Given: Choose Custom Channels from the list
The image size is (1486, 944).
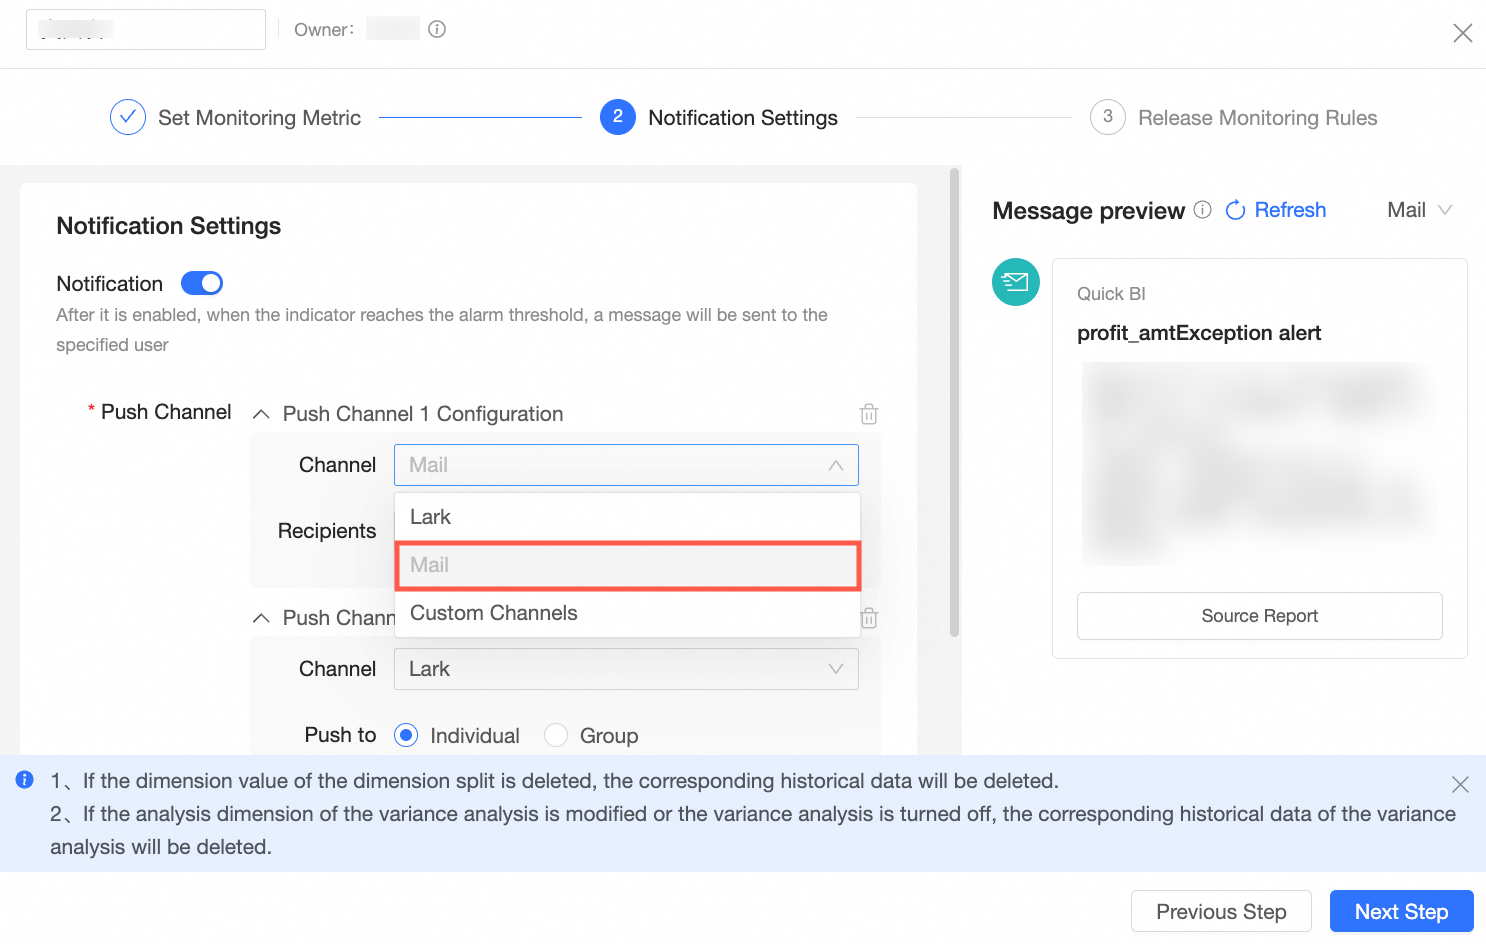Looking at the screenshot, I should 627,613.
